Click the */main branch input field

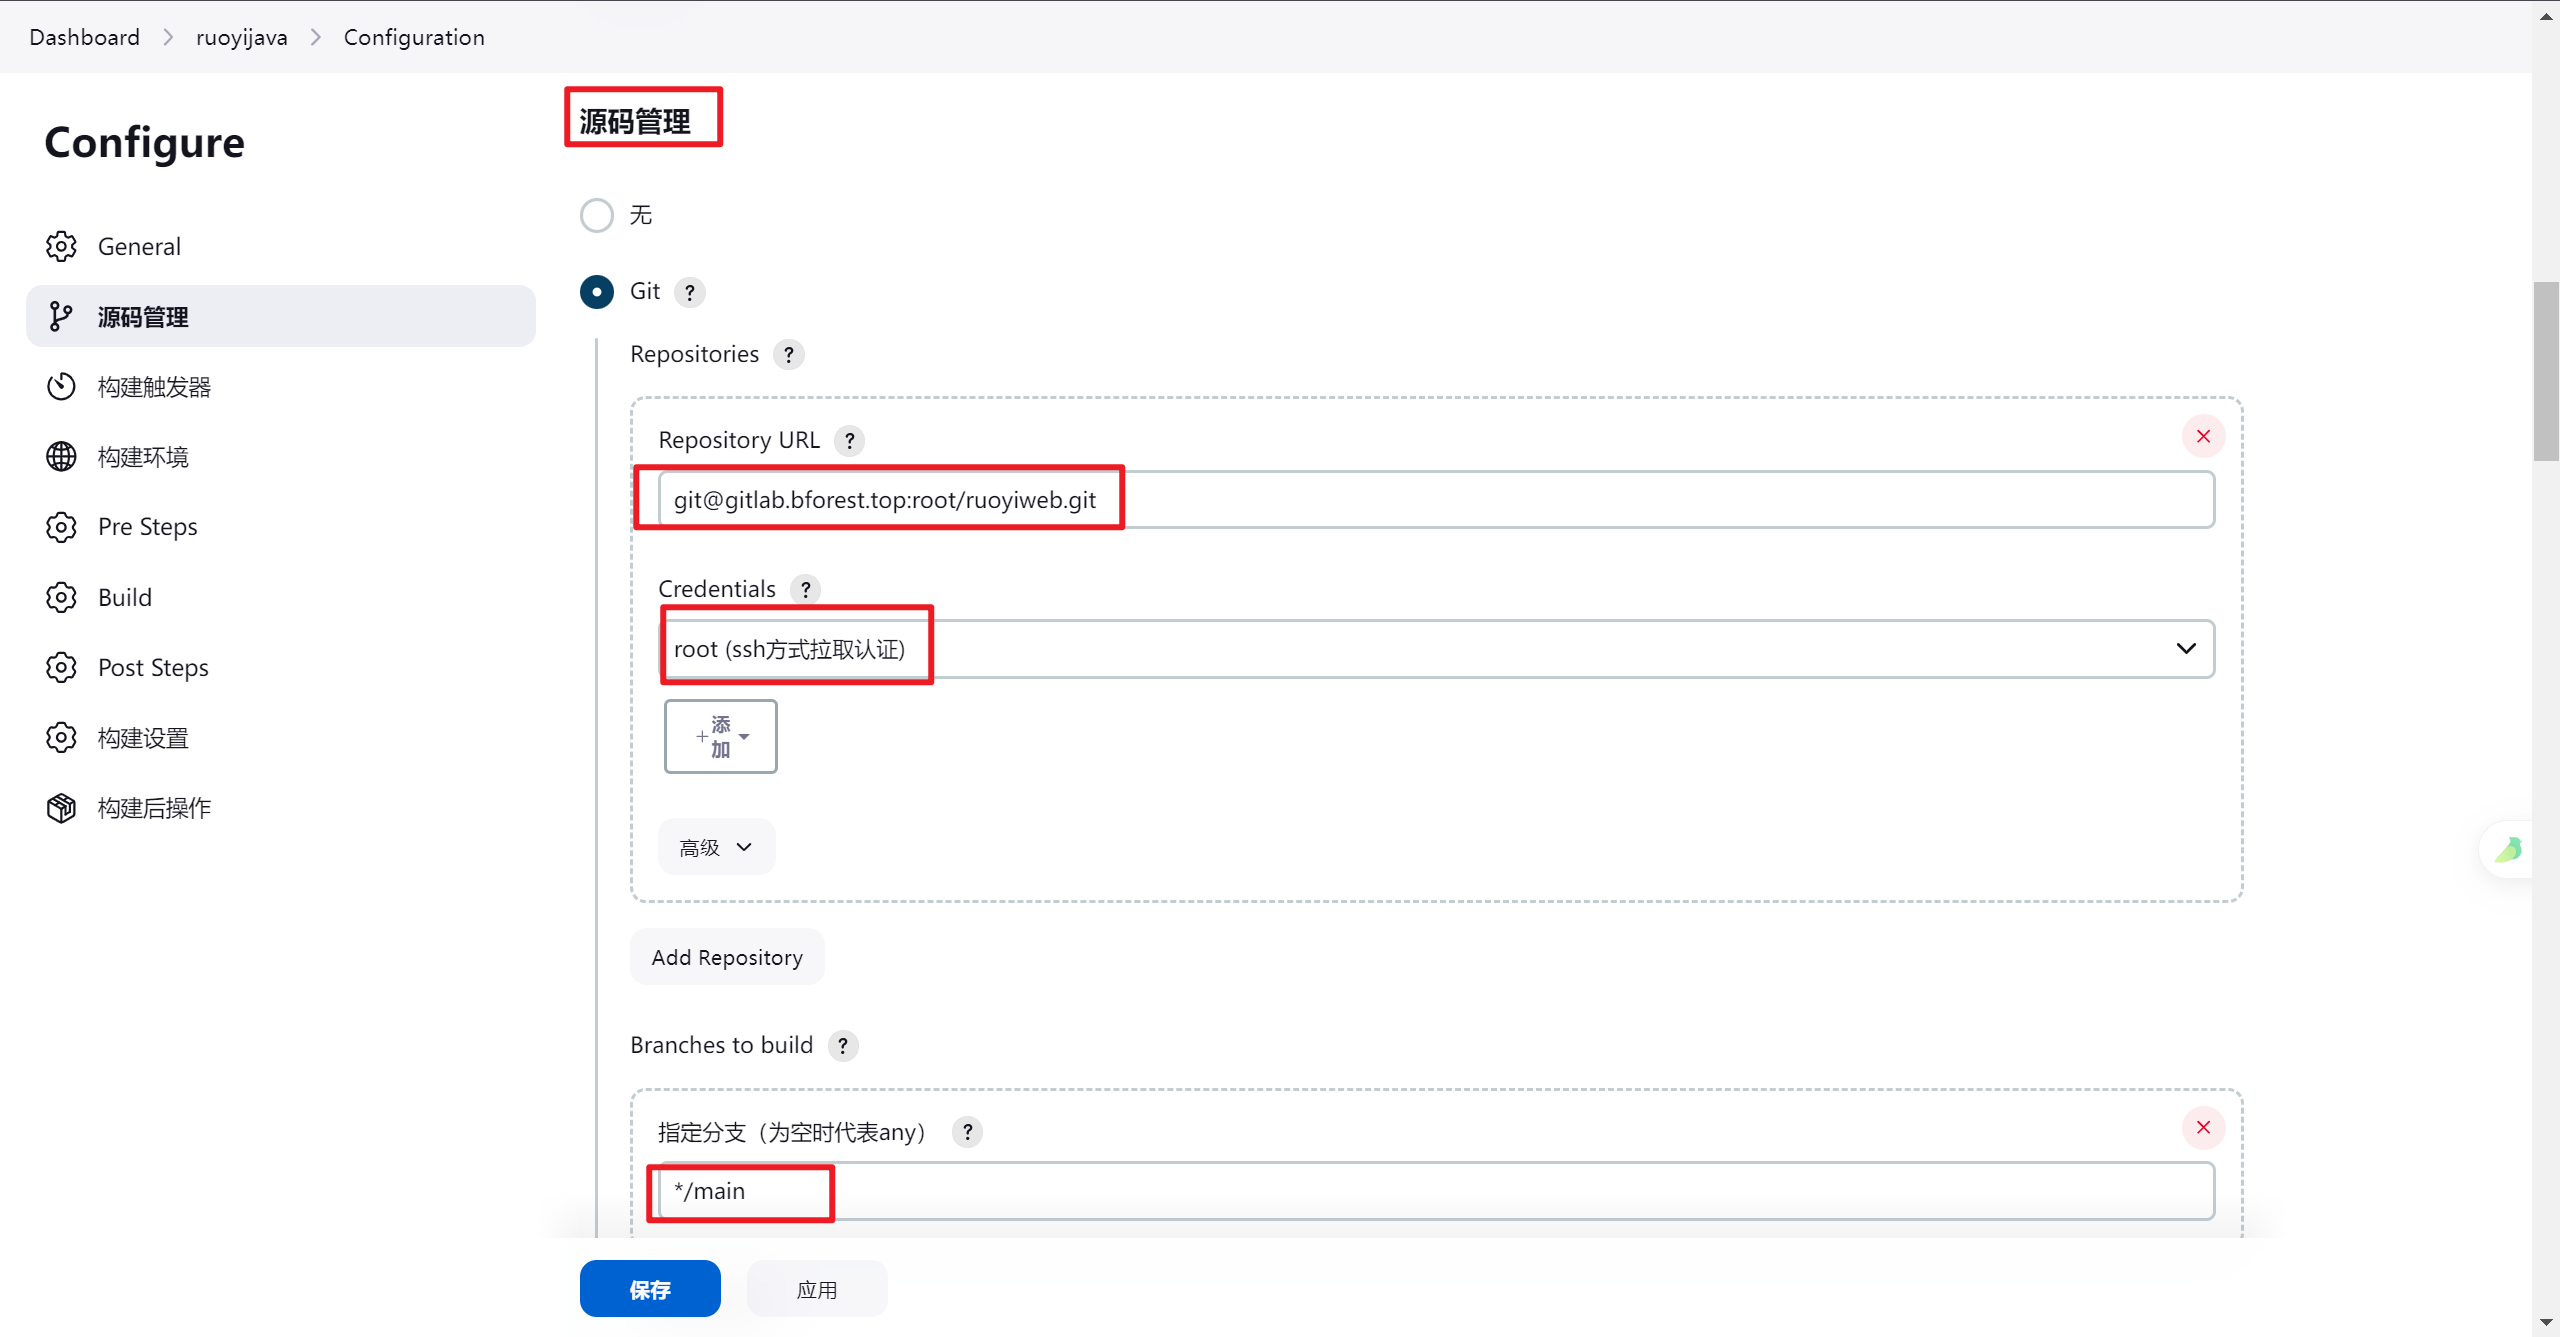[x=1437, y=1191]
